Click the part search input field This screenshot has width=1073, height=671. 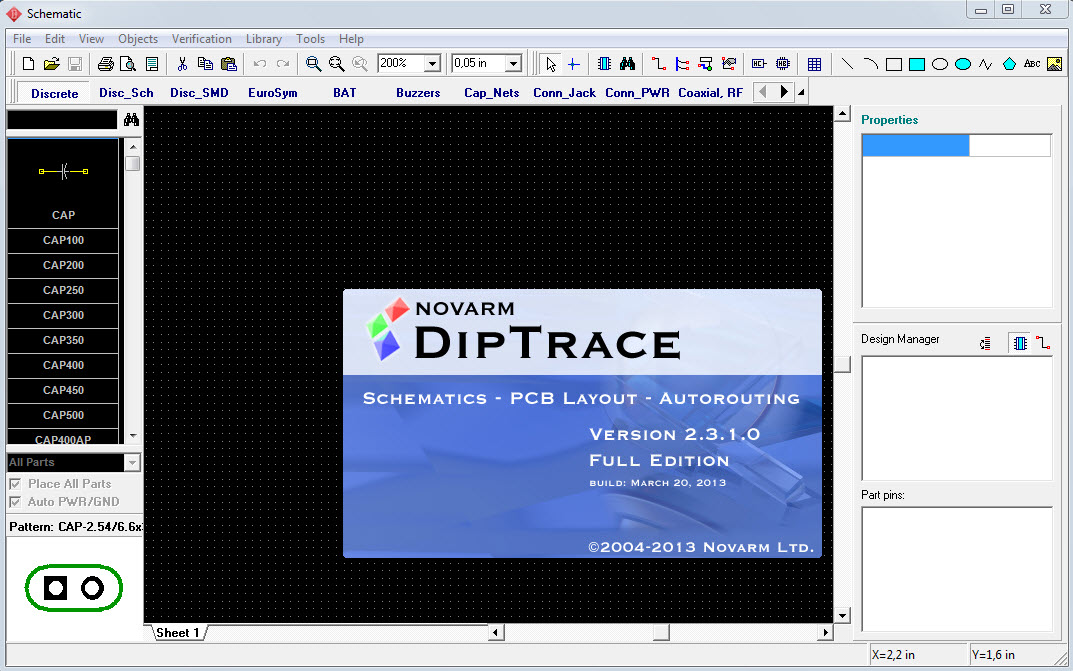pyautogui.click(x=62, y=120)
